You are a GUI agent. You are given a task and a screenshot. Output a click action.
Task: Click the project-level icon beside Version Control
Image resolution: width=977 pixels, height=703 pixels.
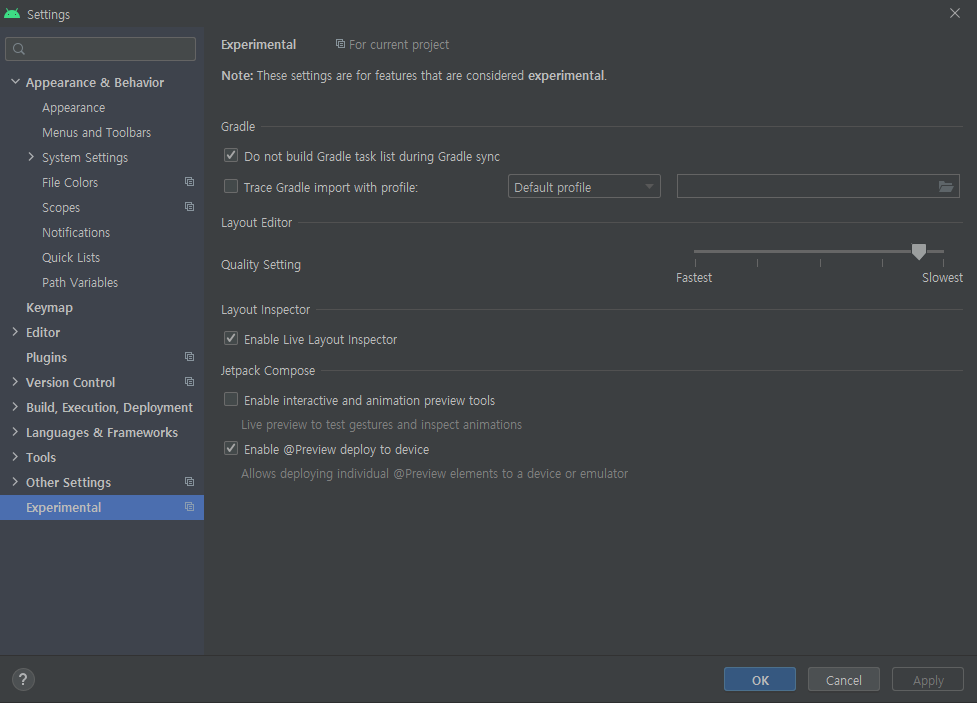189,382
